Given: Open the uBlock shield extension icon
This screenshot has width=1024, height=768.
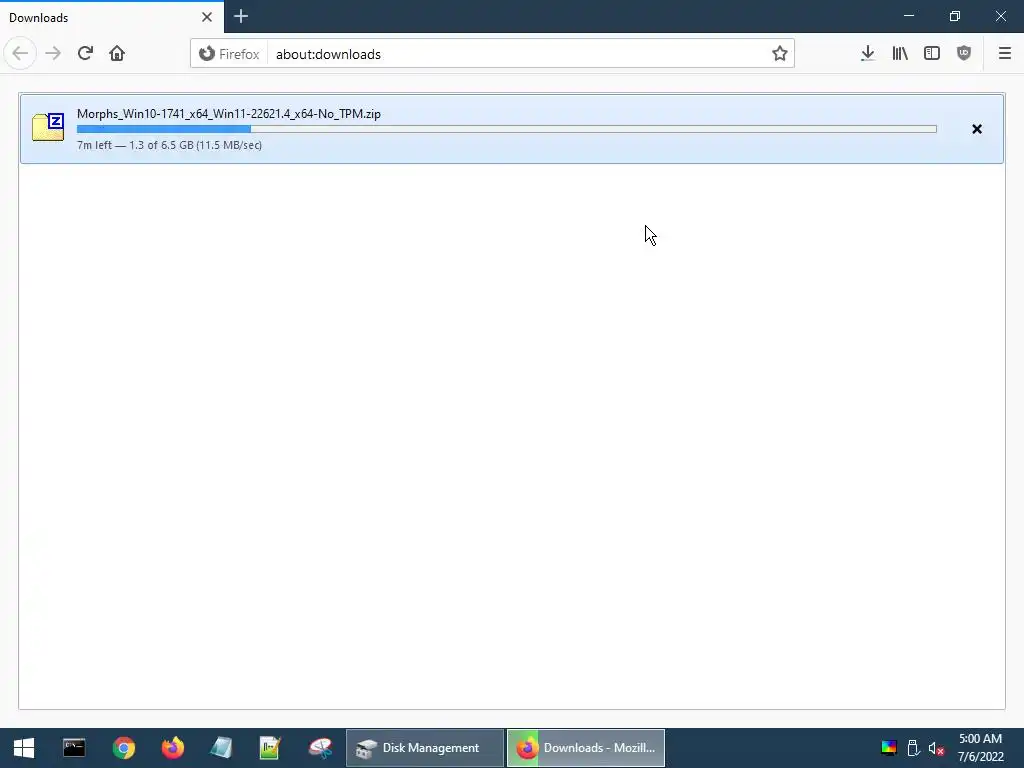Looking at the screenshot, I should coord(964,54).
